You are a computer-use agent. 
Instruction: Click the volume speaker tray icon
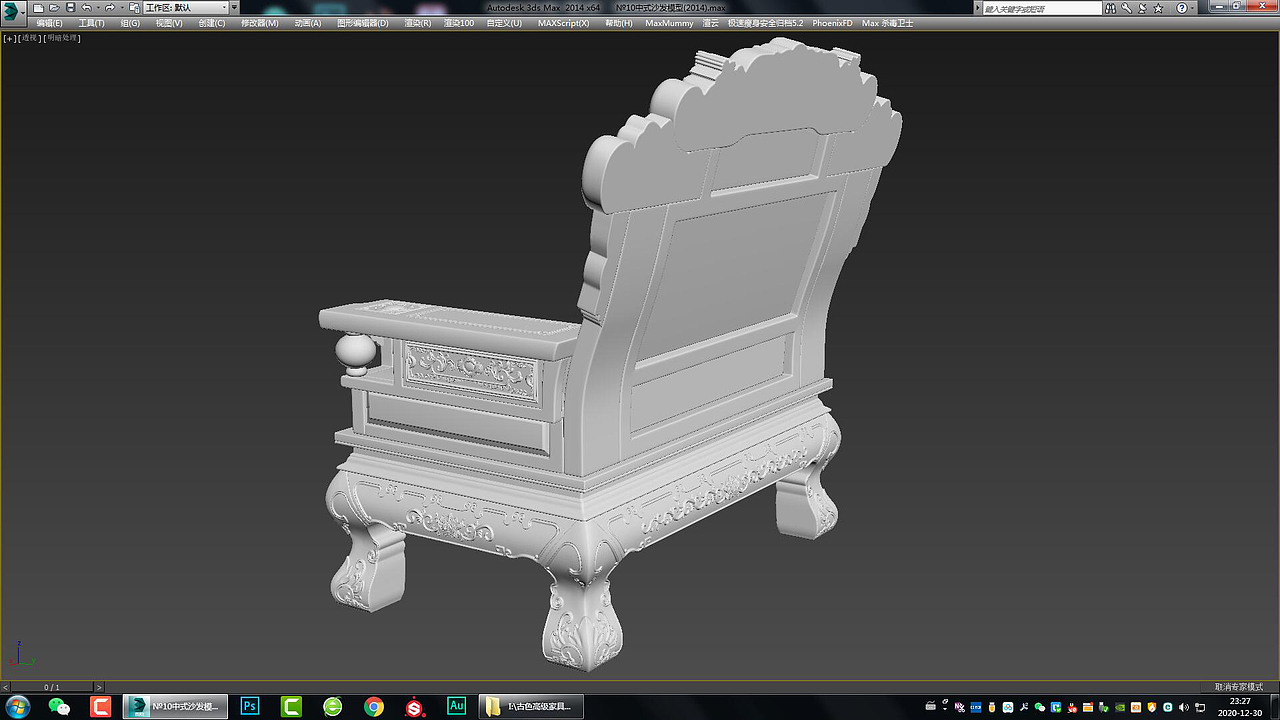[1184, 707]
